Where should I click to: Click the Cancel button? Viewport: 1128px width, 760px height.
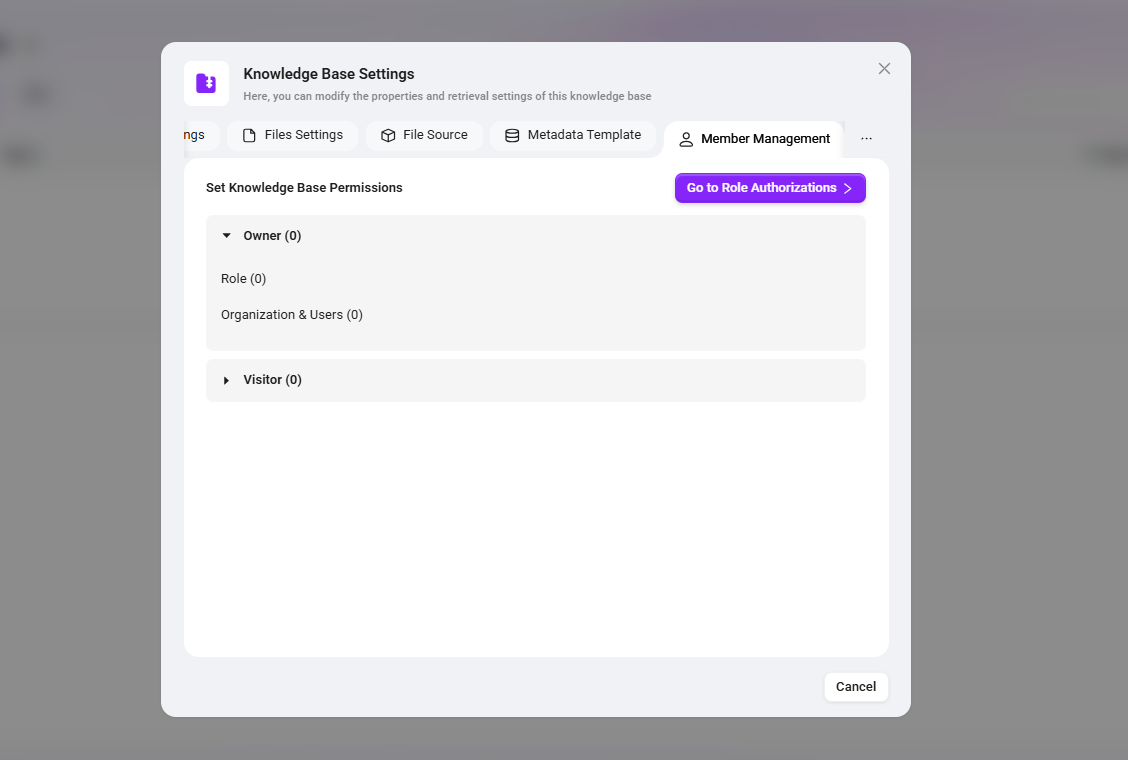(856, 687)
